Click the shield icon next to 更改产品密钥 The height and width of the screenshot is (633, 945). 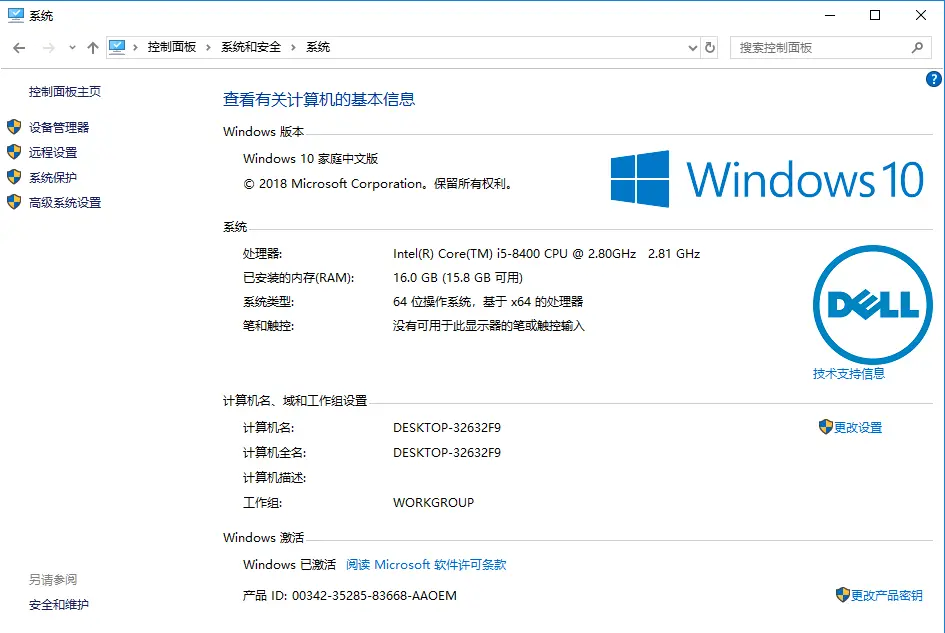click(x=843, y=595)
